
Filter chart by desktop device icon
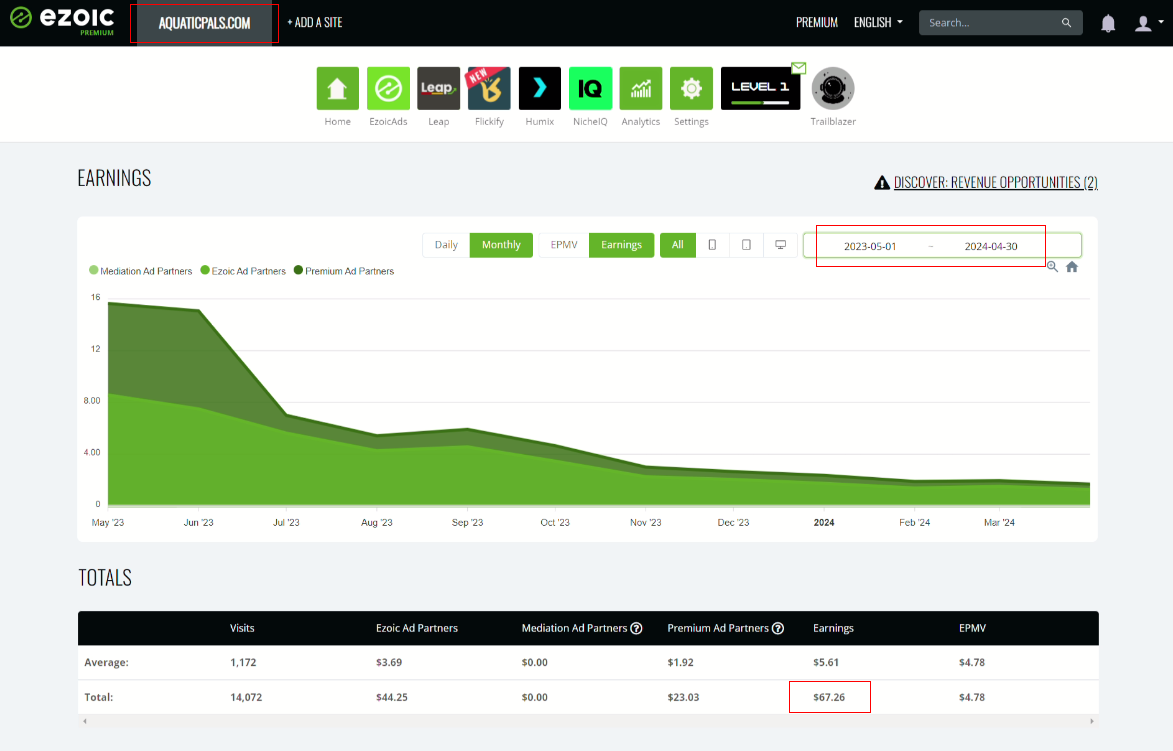coord(780,245)
